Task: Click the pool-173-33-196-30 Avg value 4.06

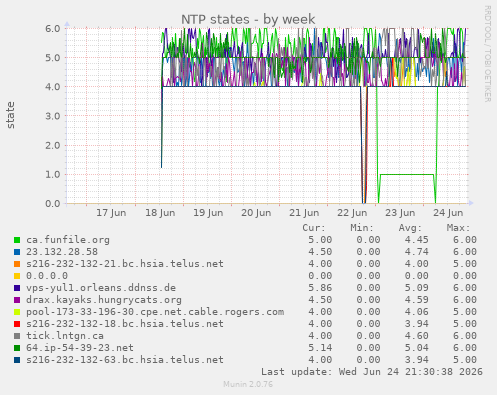Action: 417,312
